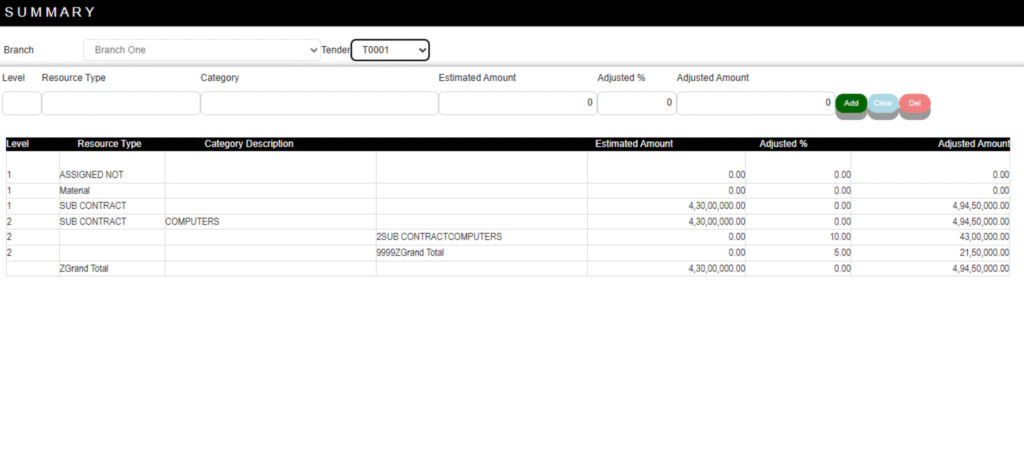The image size is (1024, 460).
Task: Click the Adjusted Amount input field
Action: pos(755,103)
